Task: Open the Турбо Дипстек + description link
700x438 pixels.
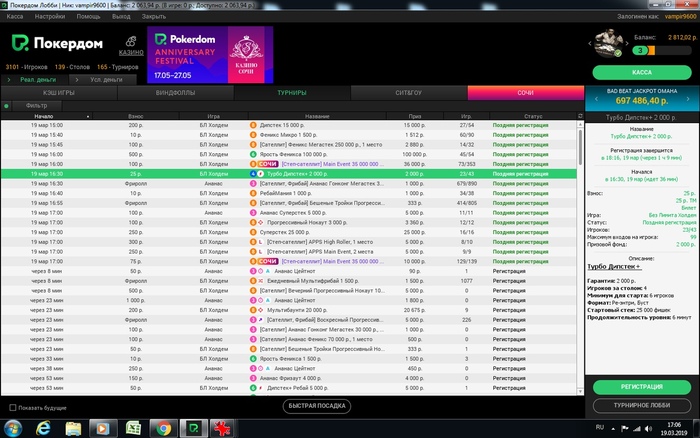Action: point(614,267)
